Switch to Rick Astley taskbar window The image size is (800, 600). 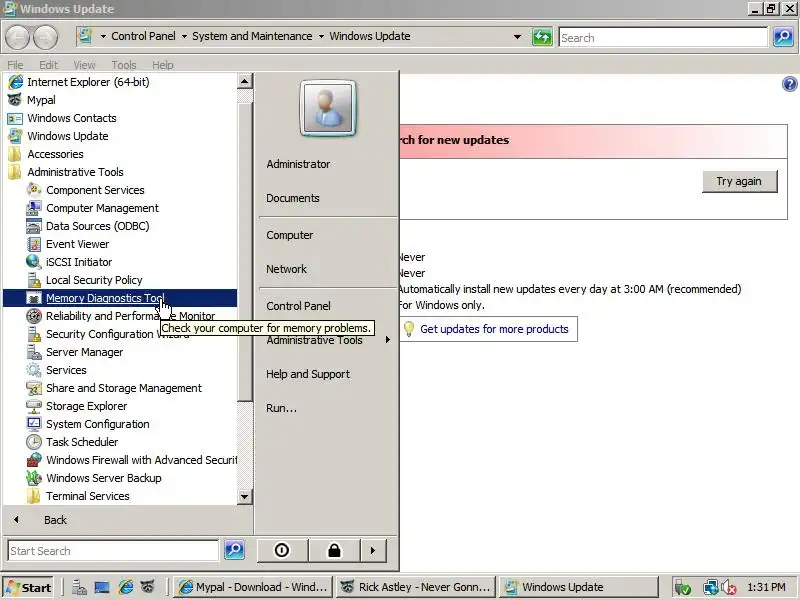(416, 587)
